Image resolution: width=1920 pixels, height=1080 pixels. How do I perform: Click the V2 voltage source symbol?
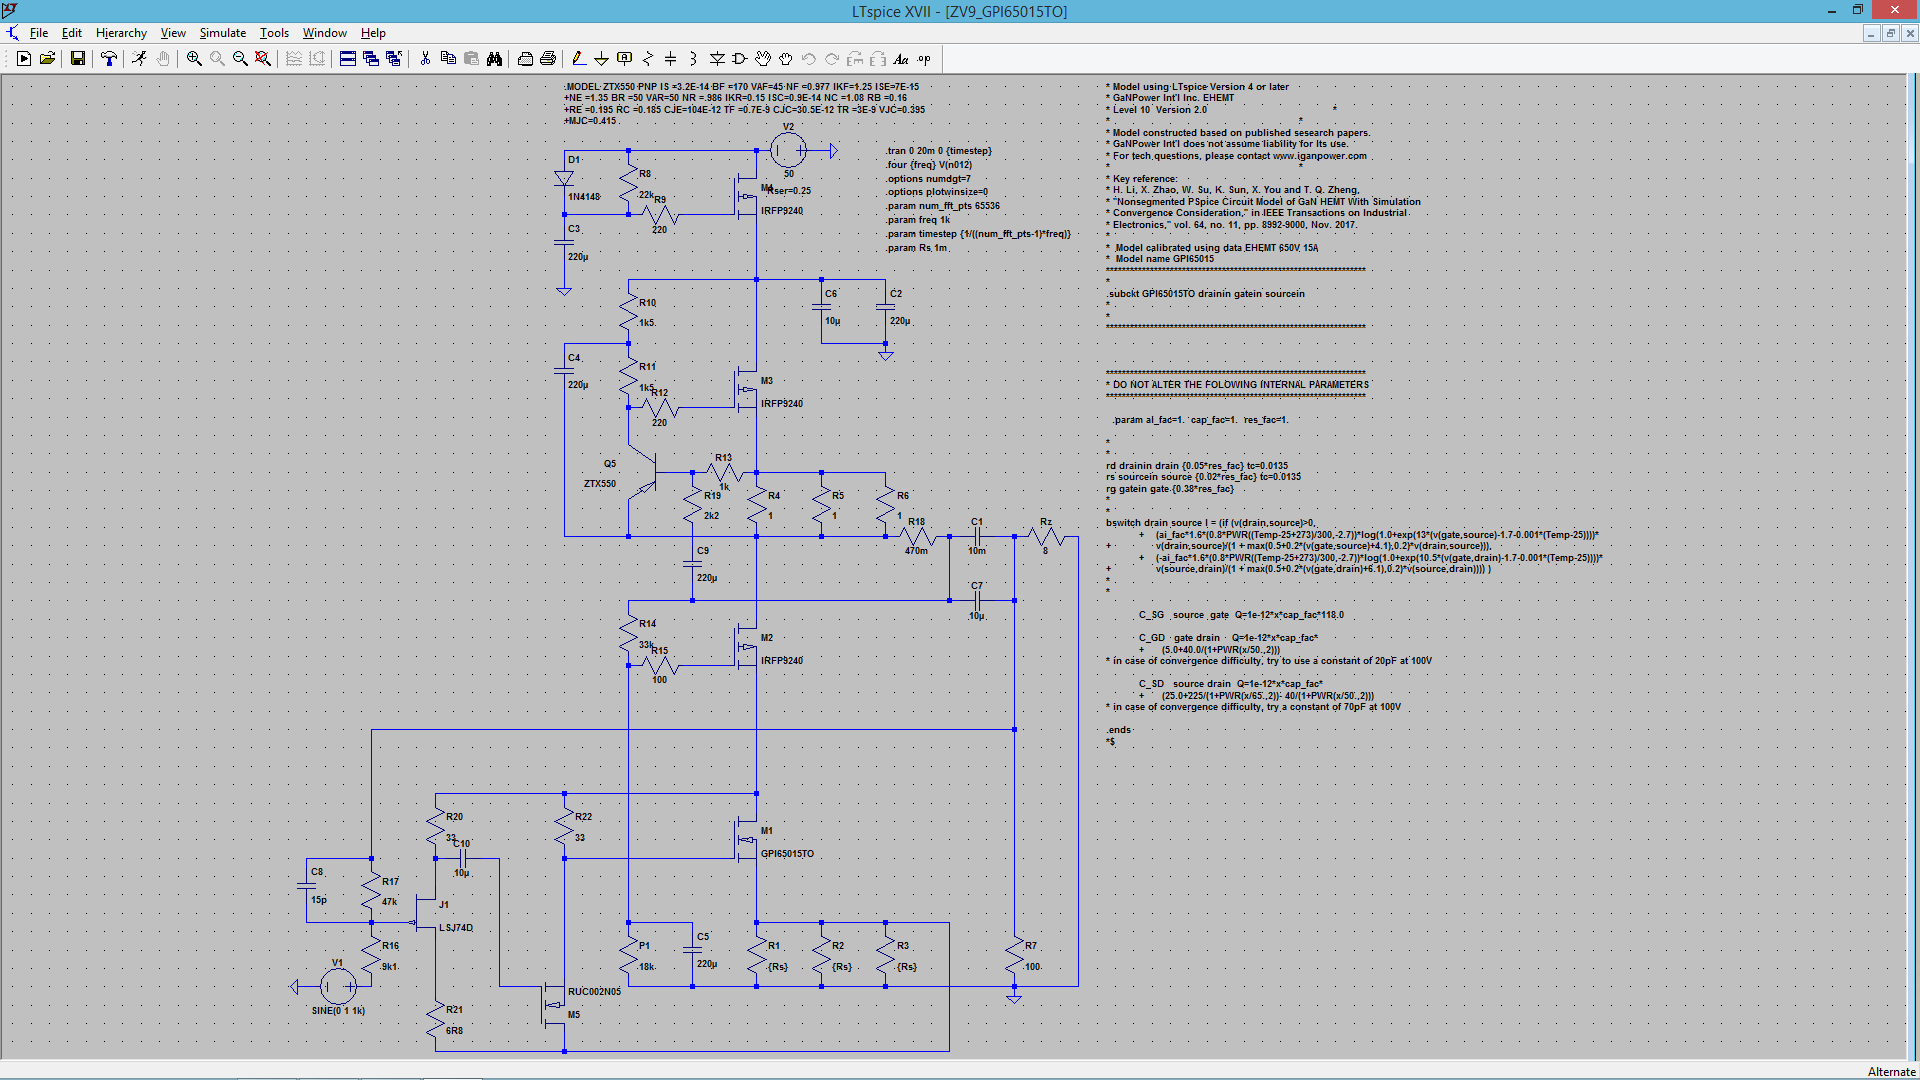788,150
